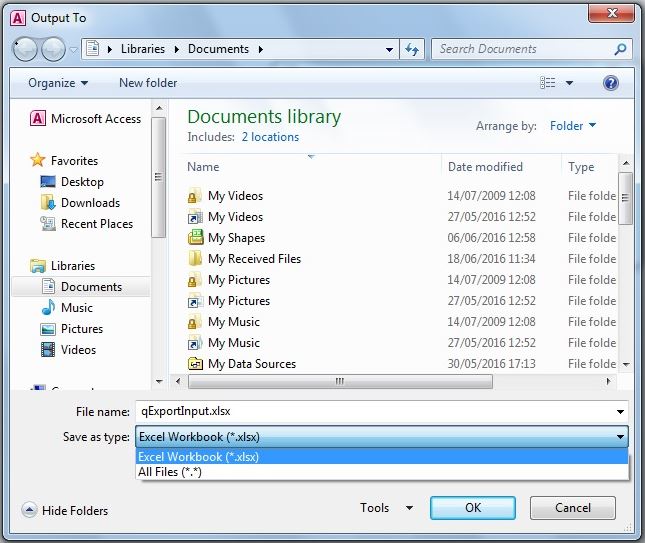Image resolution: width=645 pixels, height=543 pixels.
Task: Click the refresh icon beside address bar
Action: tap(412, 49)
